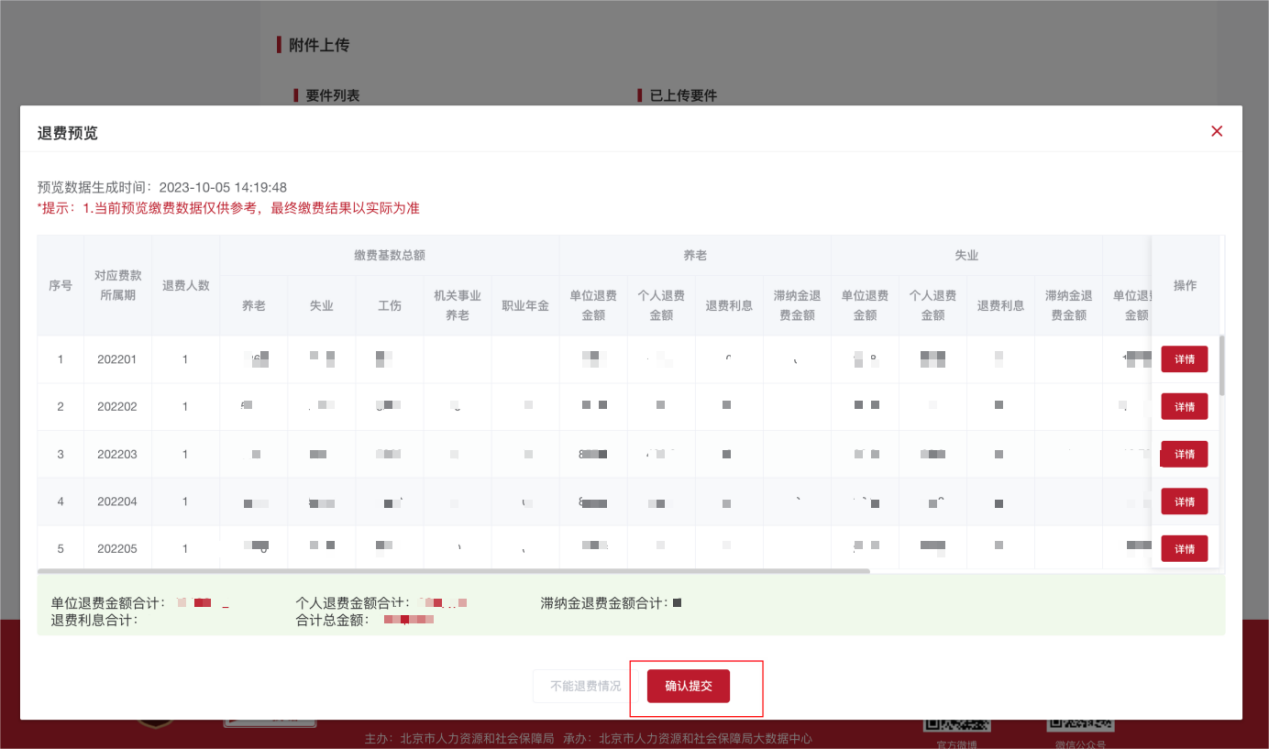Select the 养老 column header
Viewport: 1269px width, 749px height.
(253, 305)
